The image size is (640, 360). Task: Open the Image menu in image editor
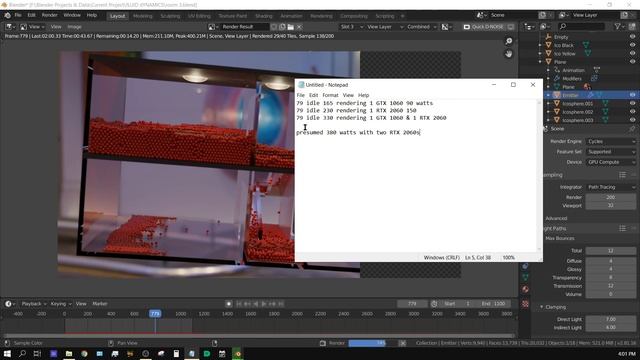[x=74, y=27]
